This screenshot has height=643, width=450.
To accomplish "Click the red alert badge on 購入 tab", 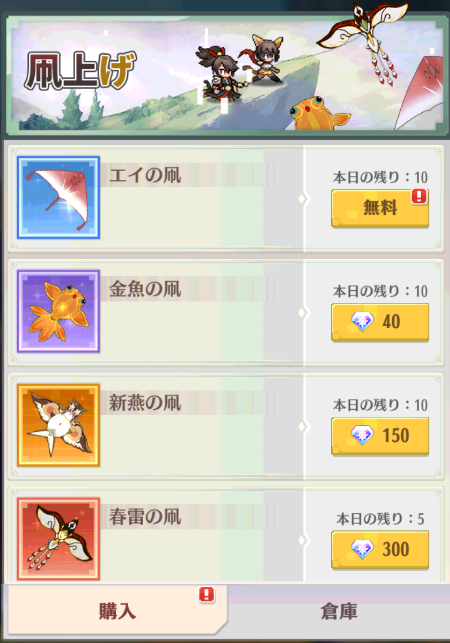I will (x=207, y=595).
